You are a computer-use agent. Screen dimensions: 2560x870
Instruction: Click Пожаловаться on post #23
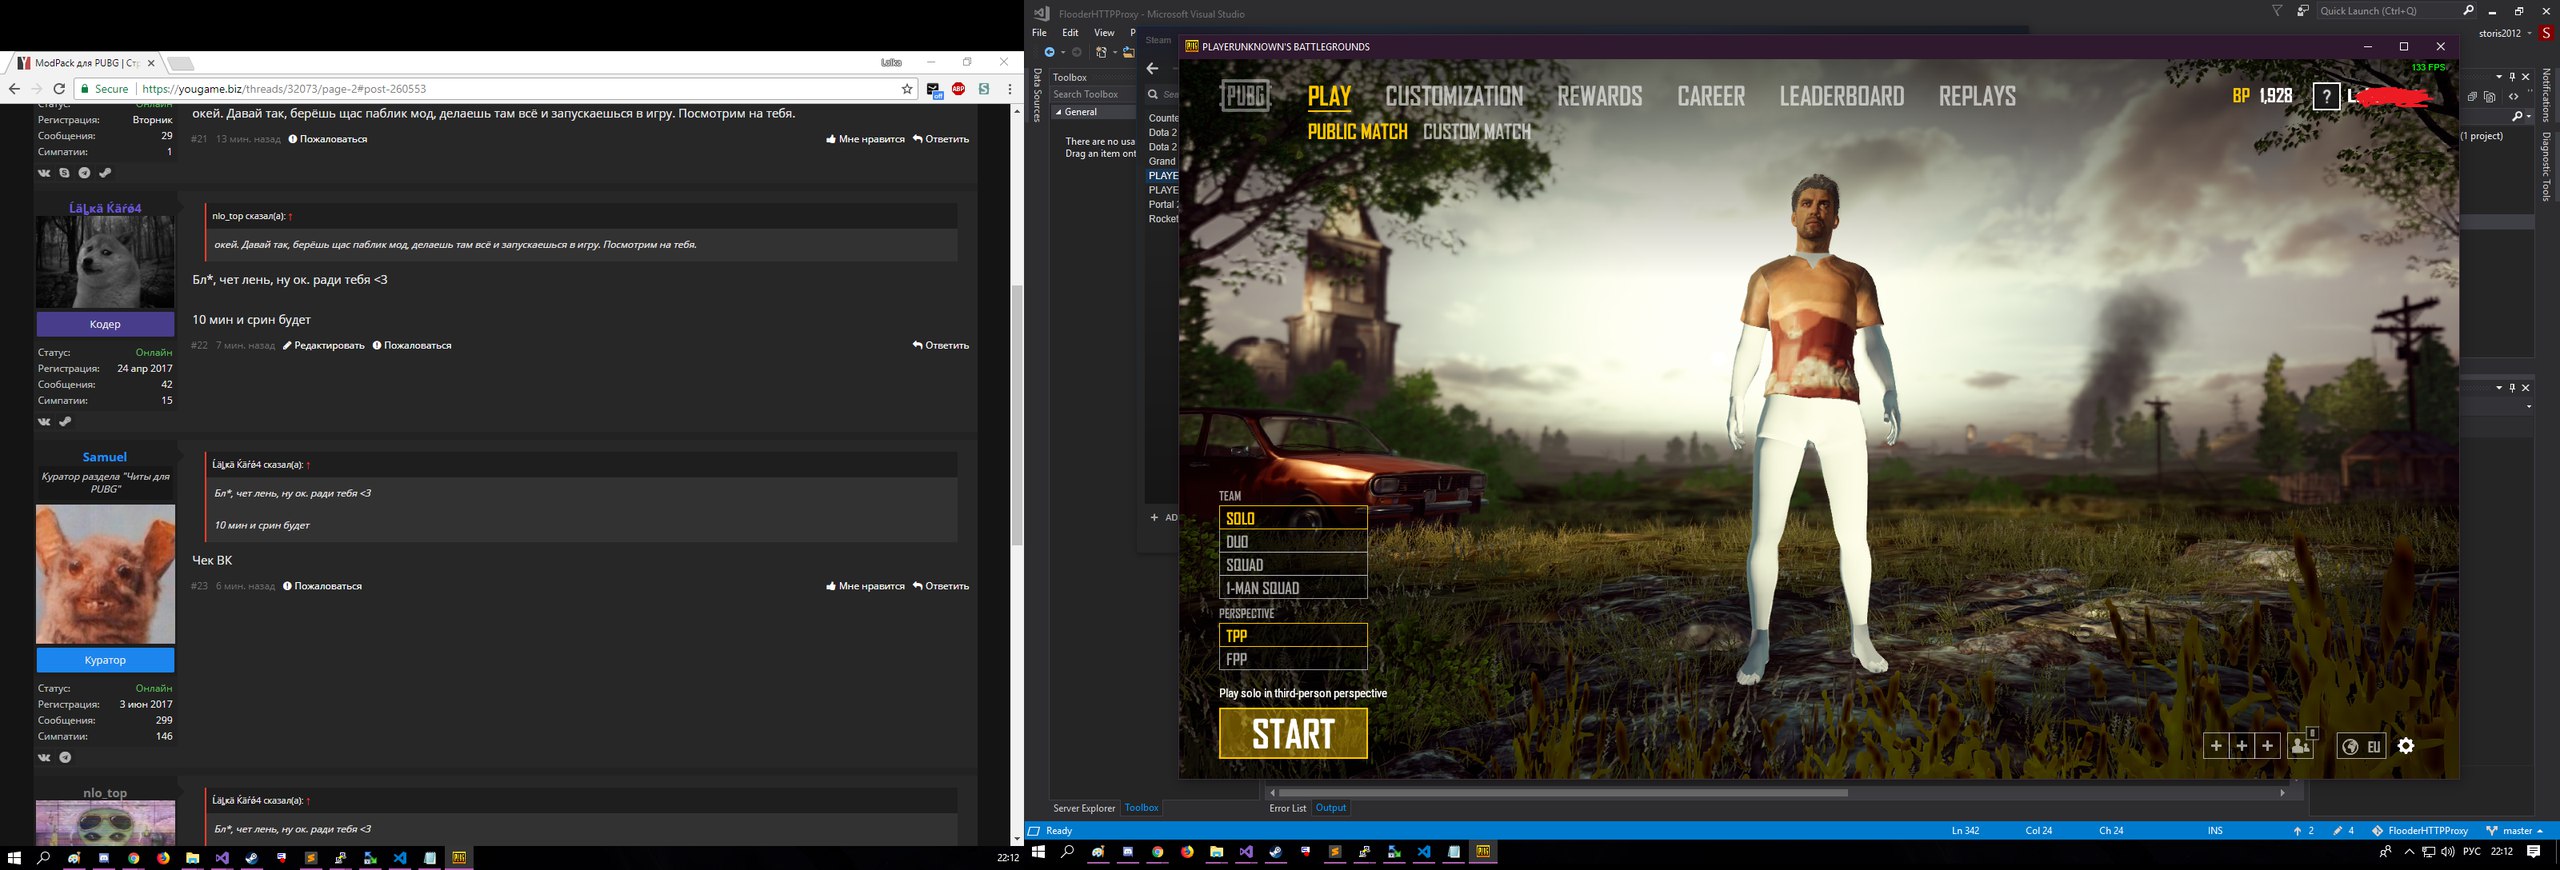coord(322,586)
